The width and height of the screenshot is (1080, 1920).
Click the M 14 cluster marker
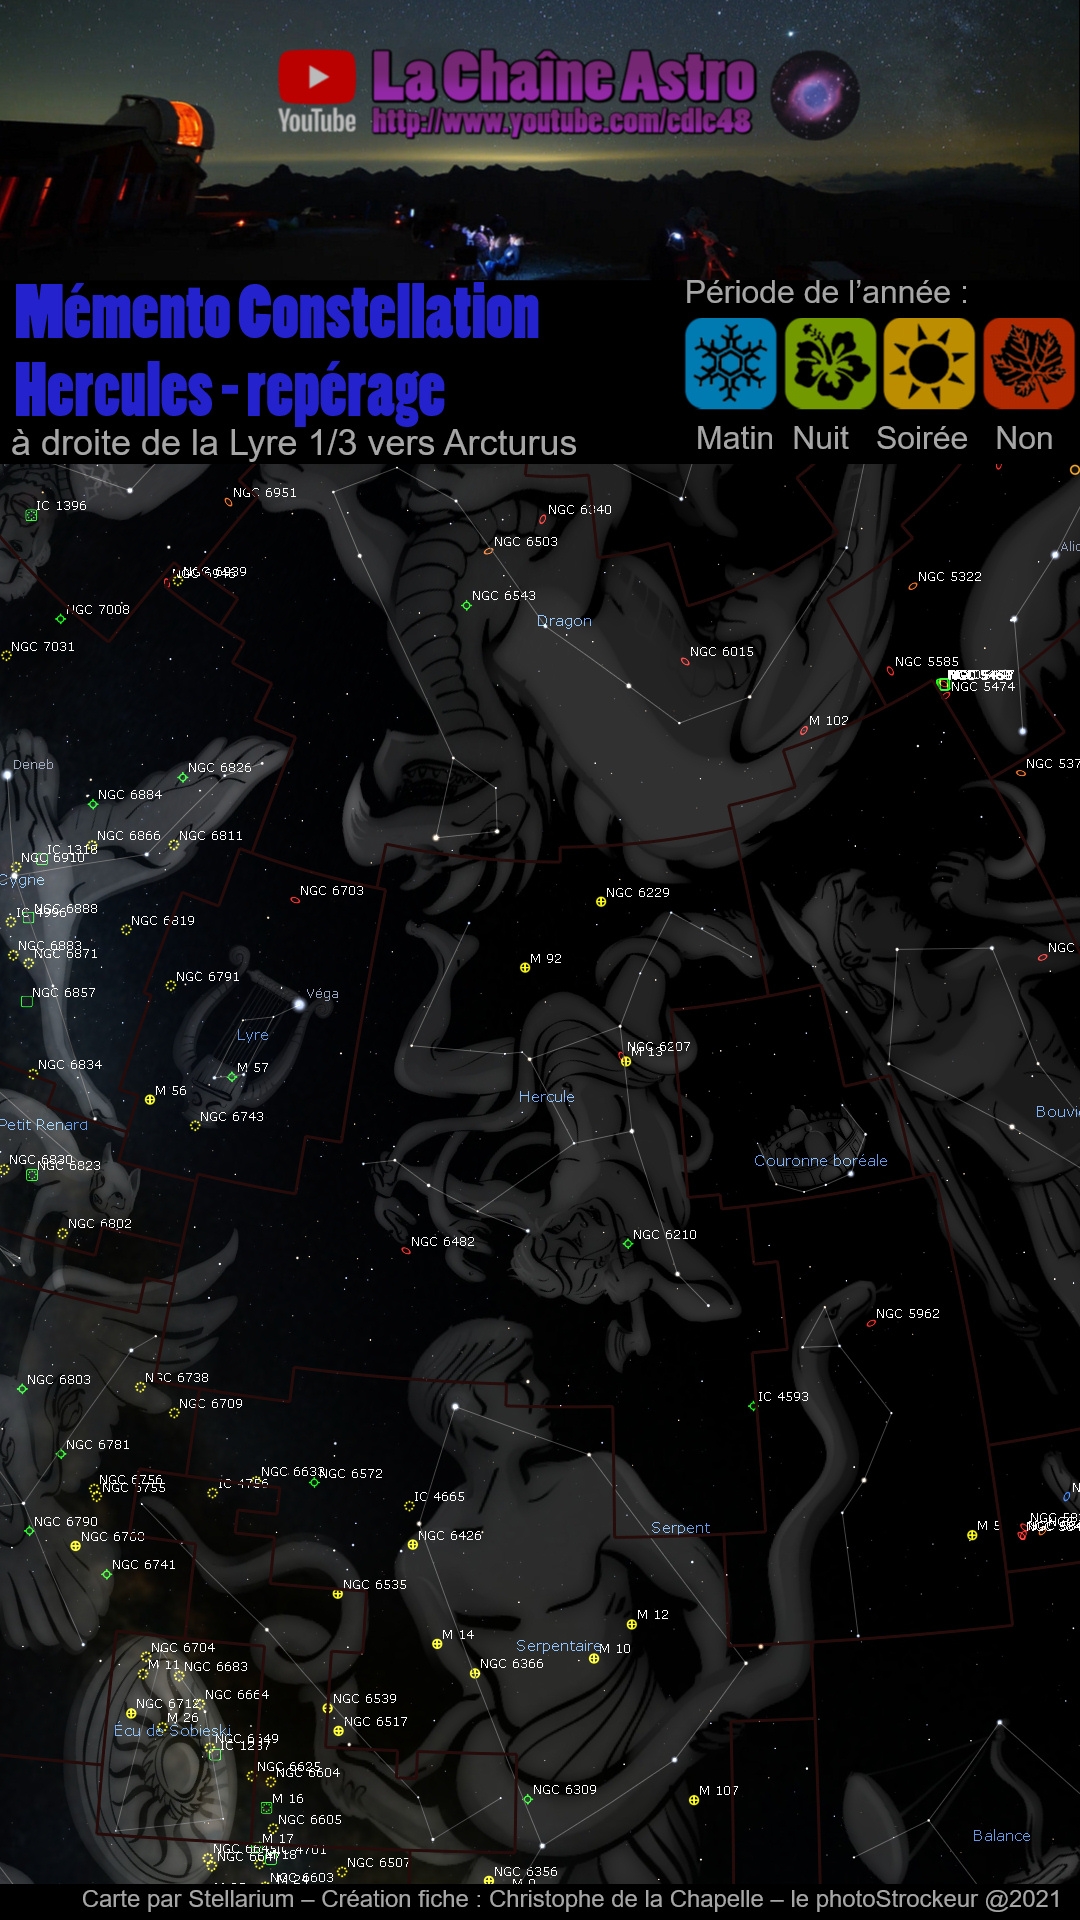pos(437,1644)
